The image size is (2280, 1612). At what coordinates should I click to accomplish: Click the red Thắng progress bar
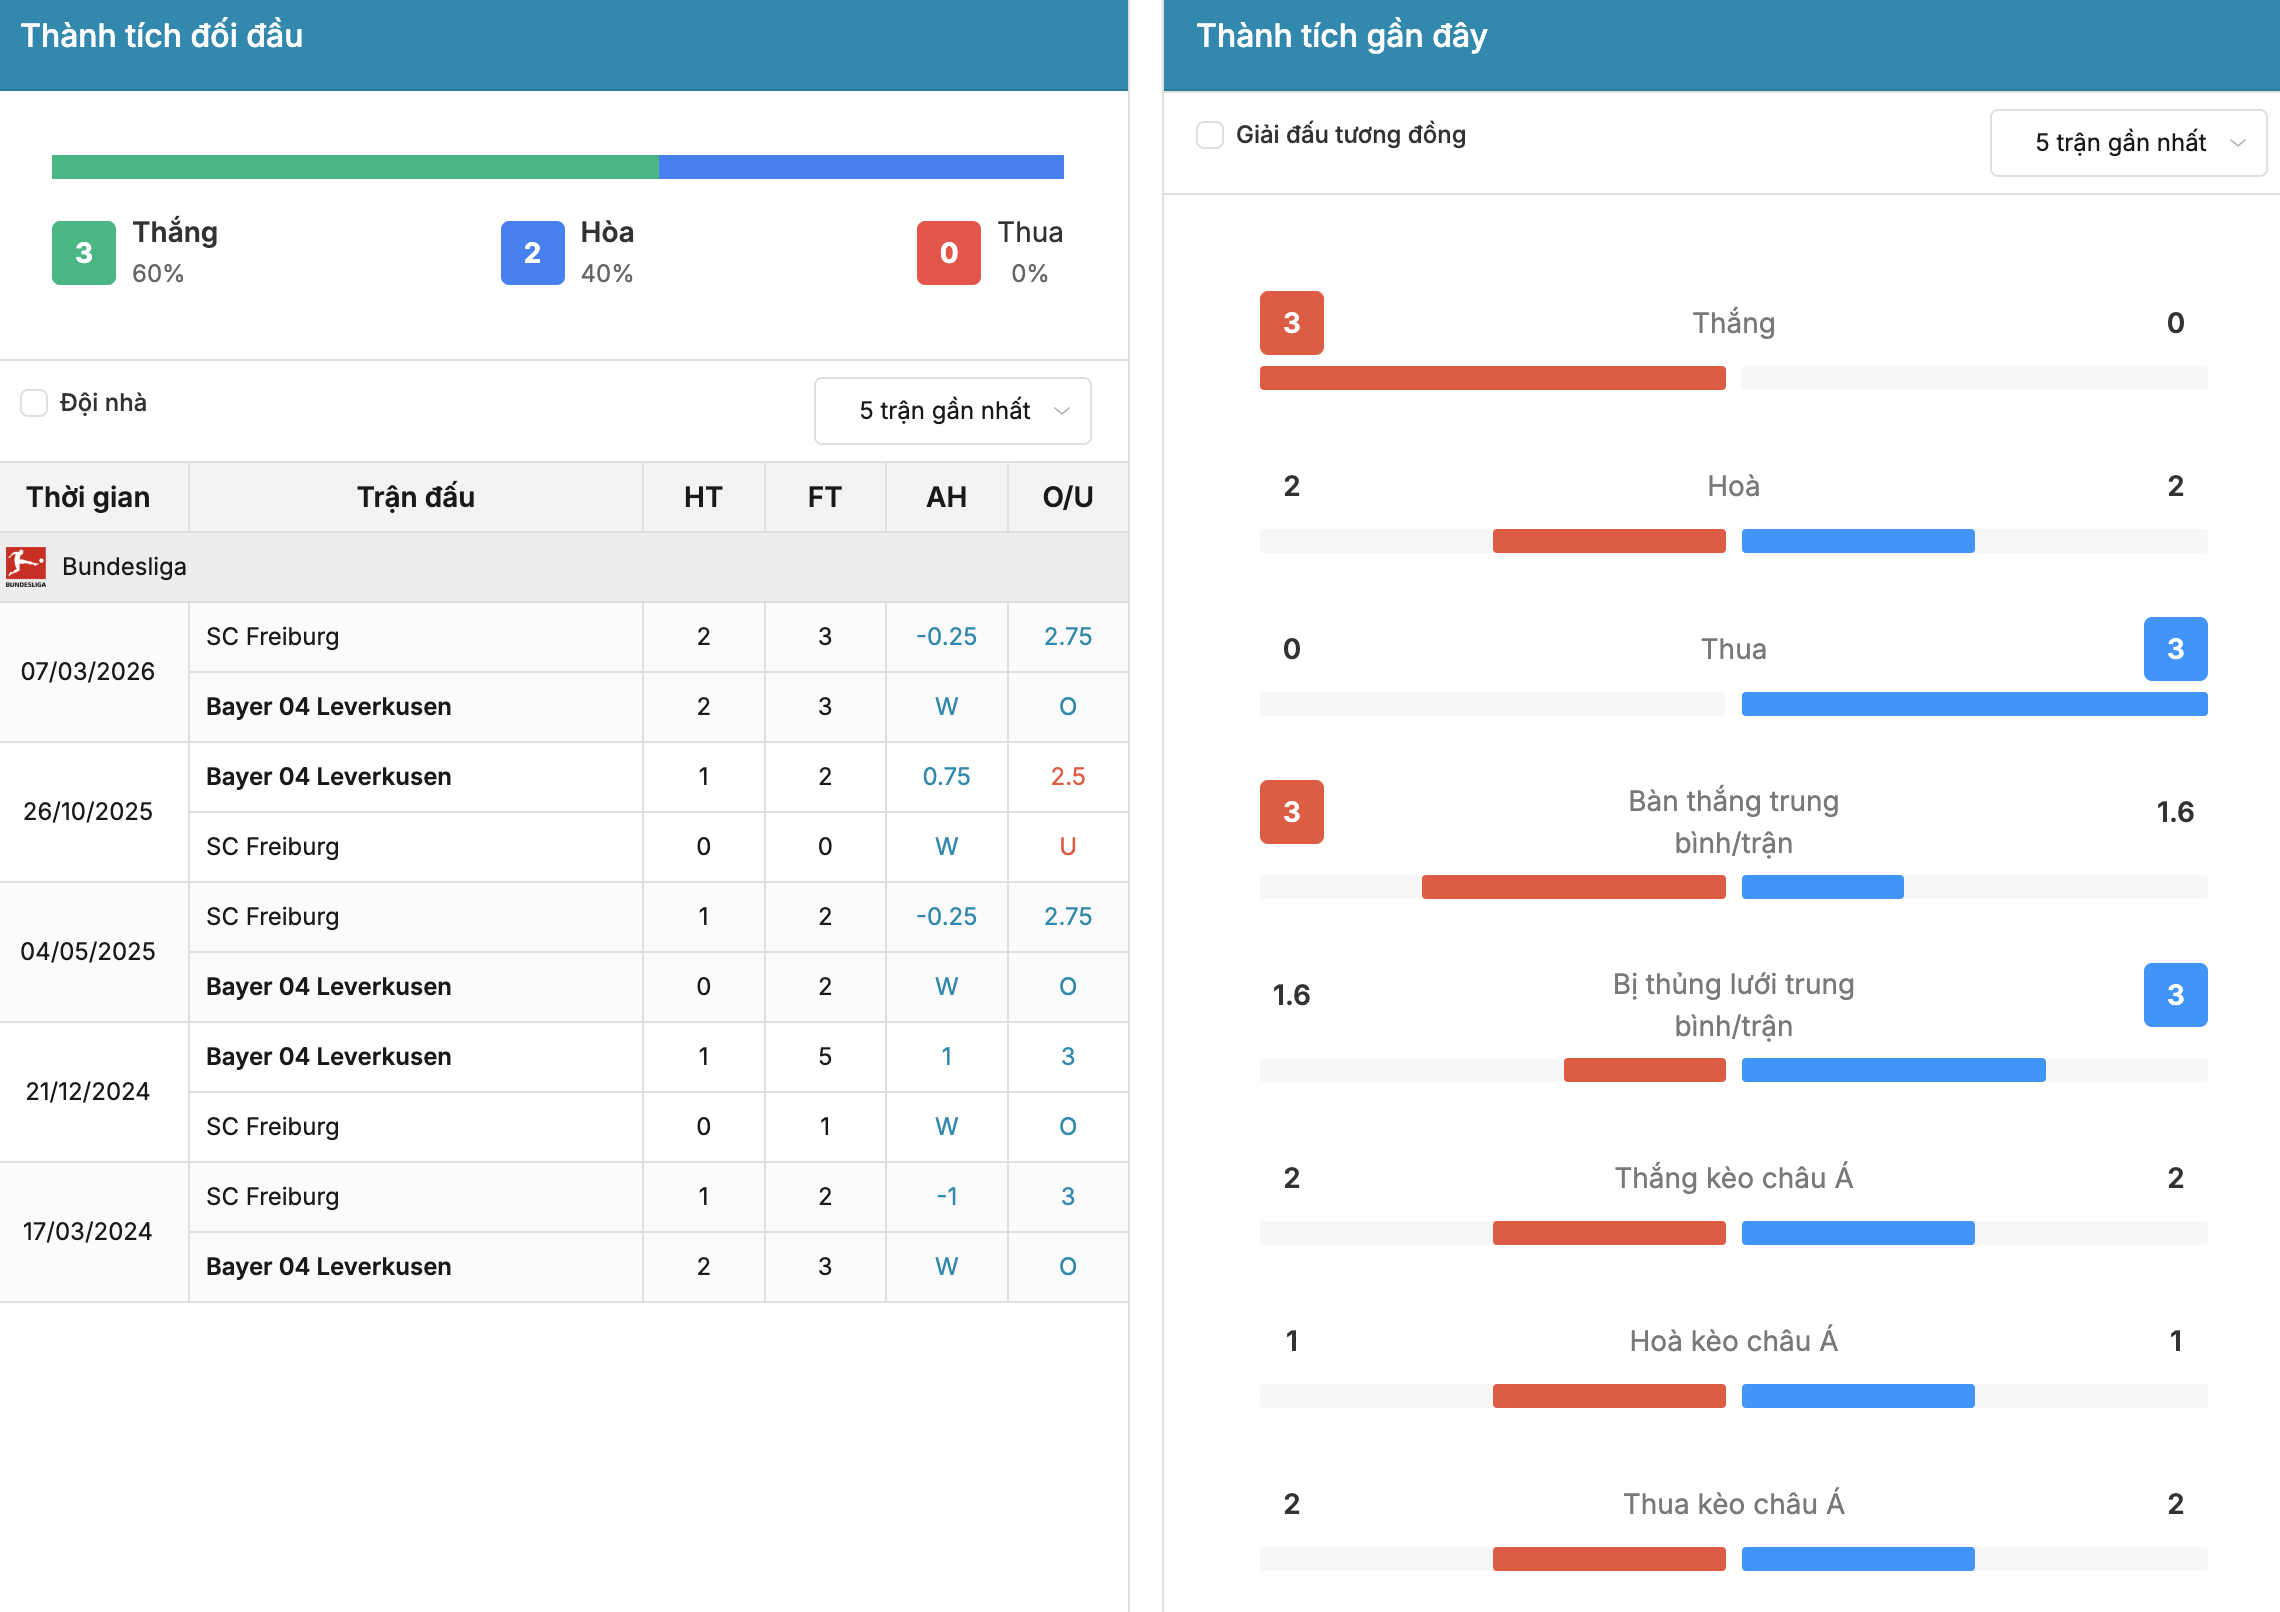click(x=1493, y=378)
